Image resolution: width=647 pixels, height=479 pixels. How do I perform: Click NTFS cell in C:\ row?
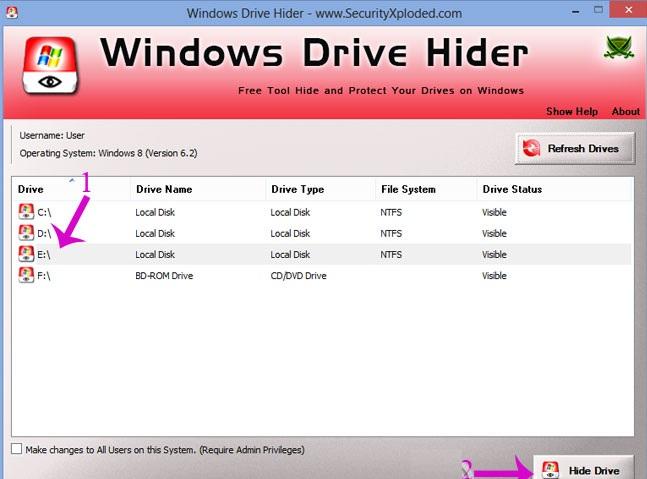(x=391, y=212)
